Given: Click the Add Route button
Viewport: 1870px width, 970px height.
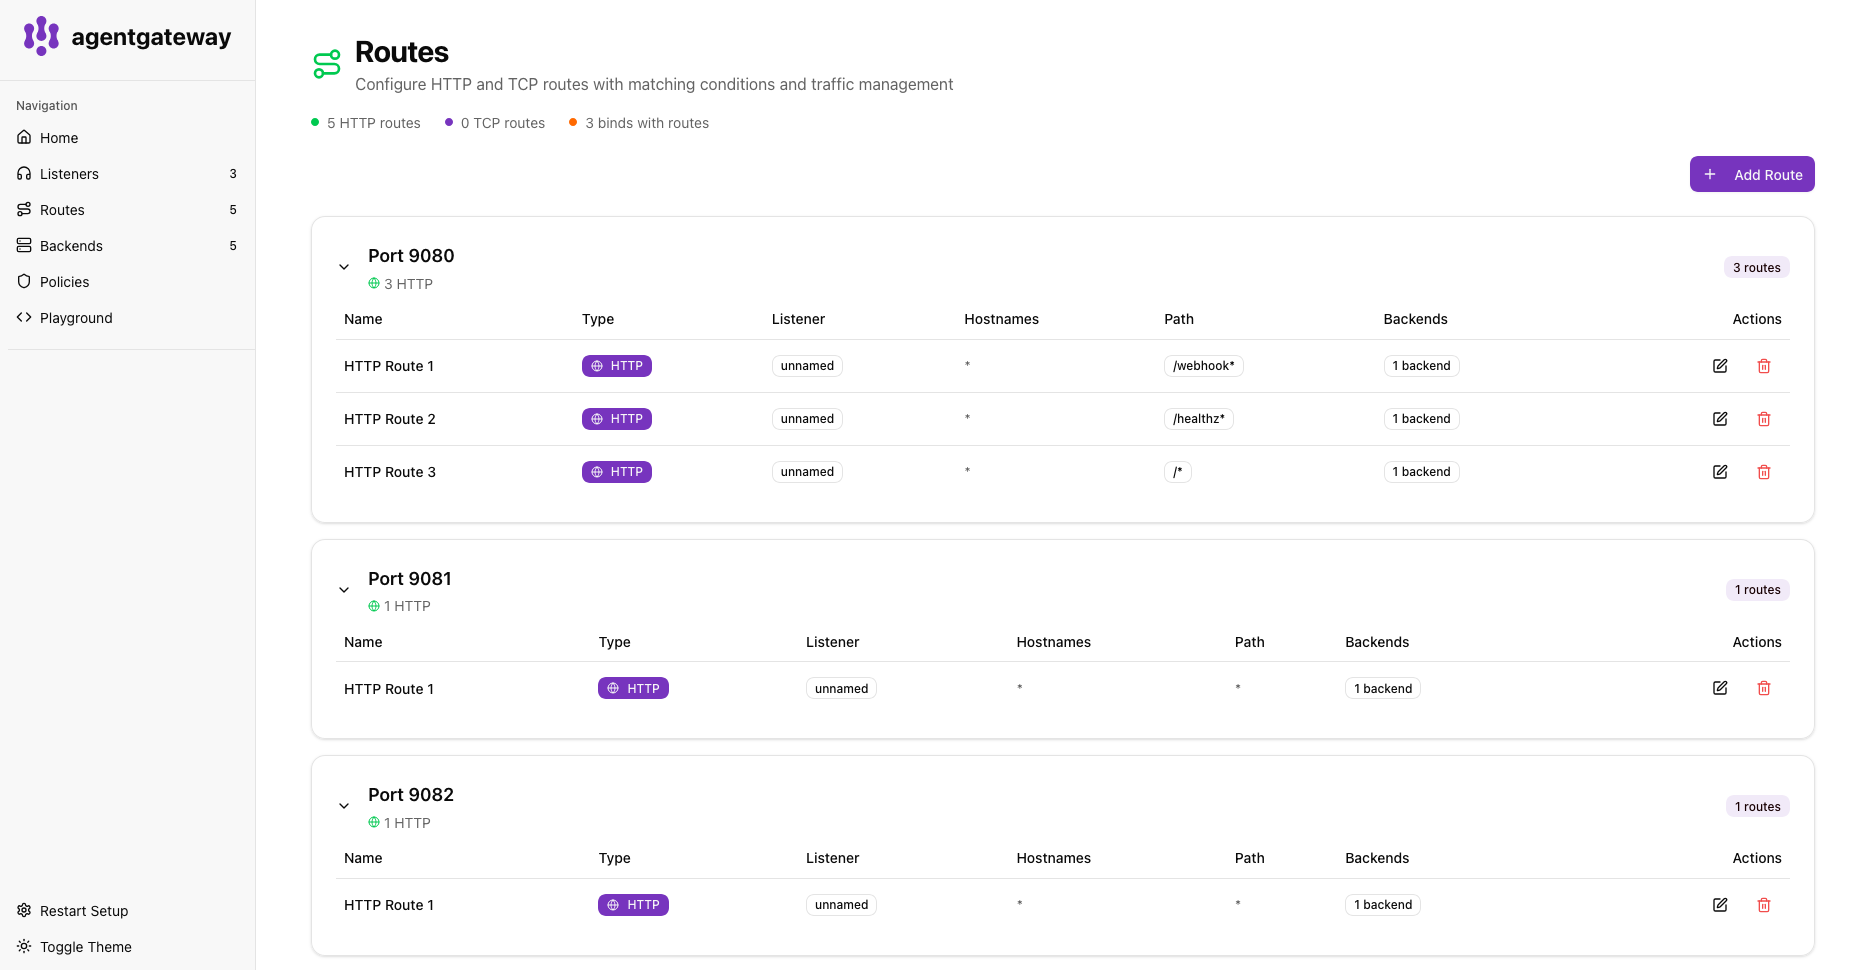Looking at the screenshot, I should (x=1751, y=174).
